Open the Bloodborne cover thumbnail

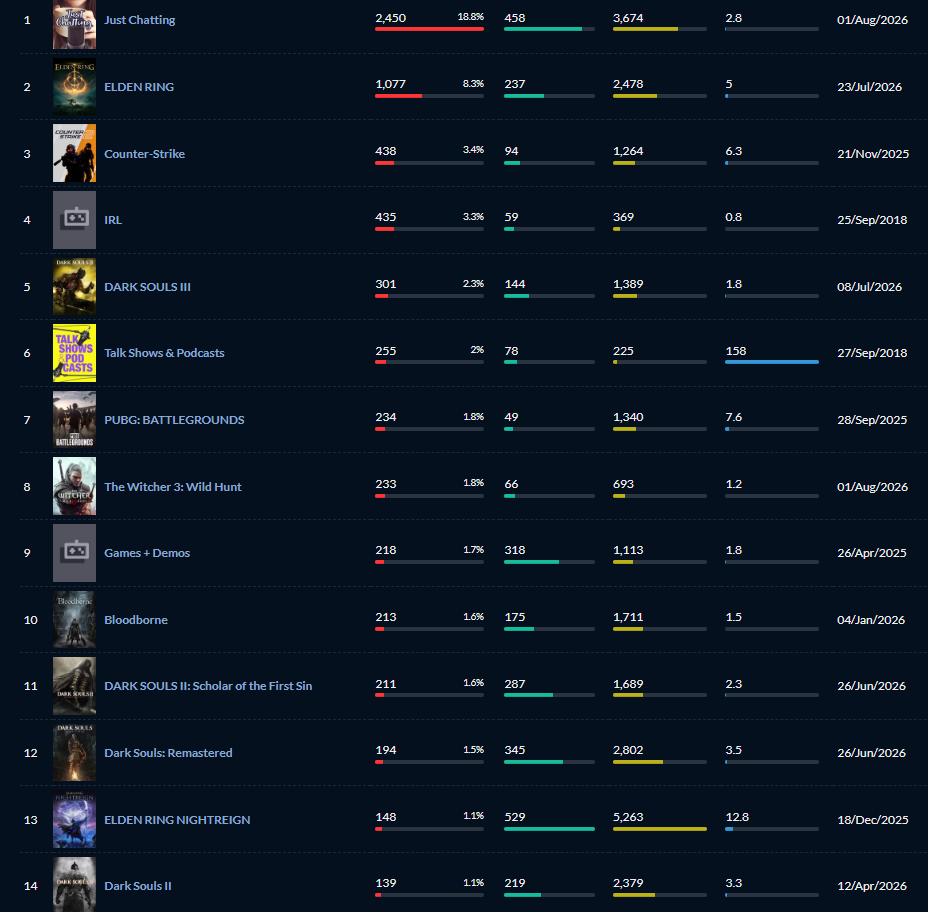pos(74,619)
